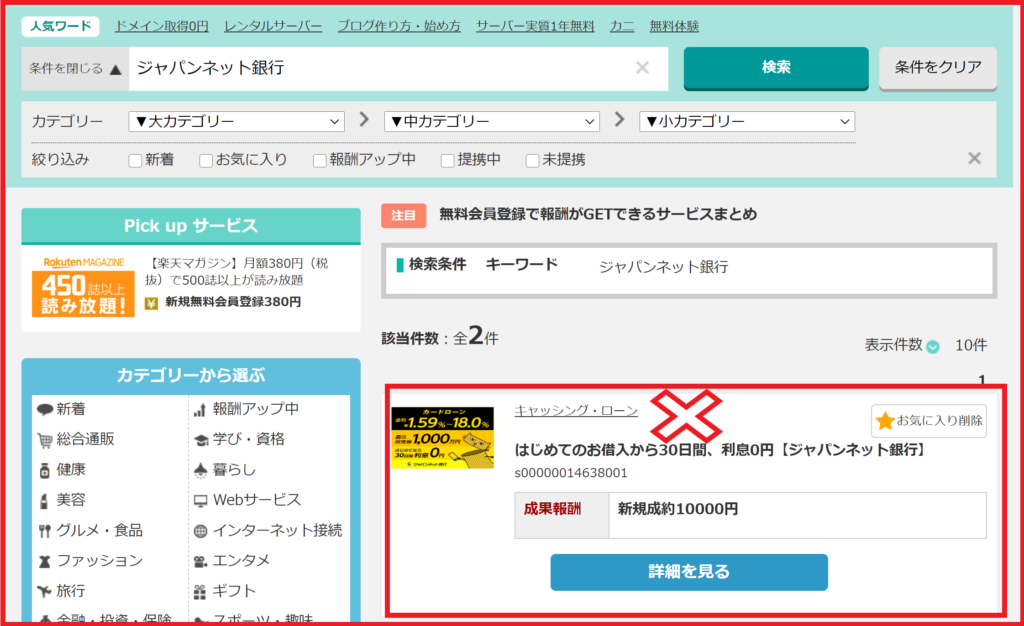Click the 美容 category icon
1024x626 pixels.
click(44, 501)
